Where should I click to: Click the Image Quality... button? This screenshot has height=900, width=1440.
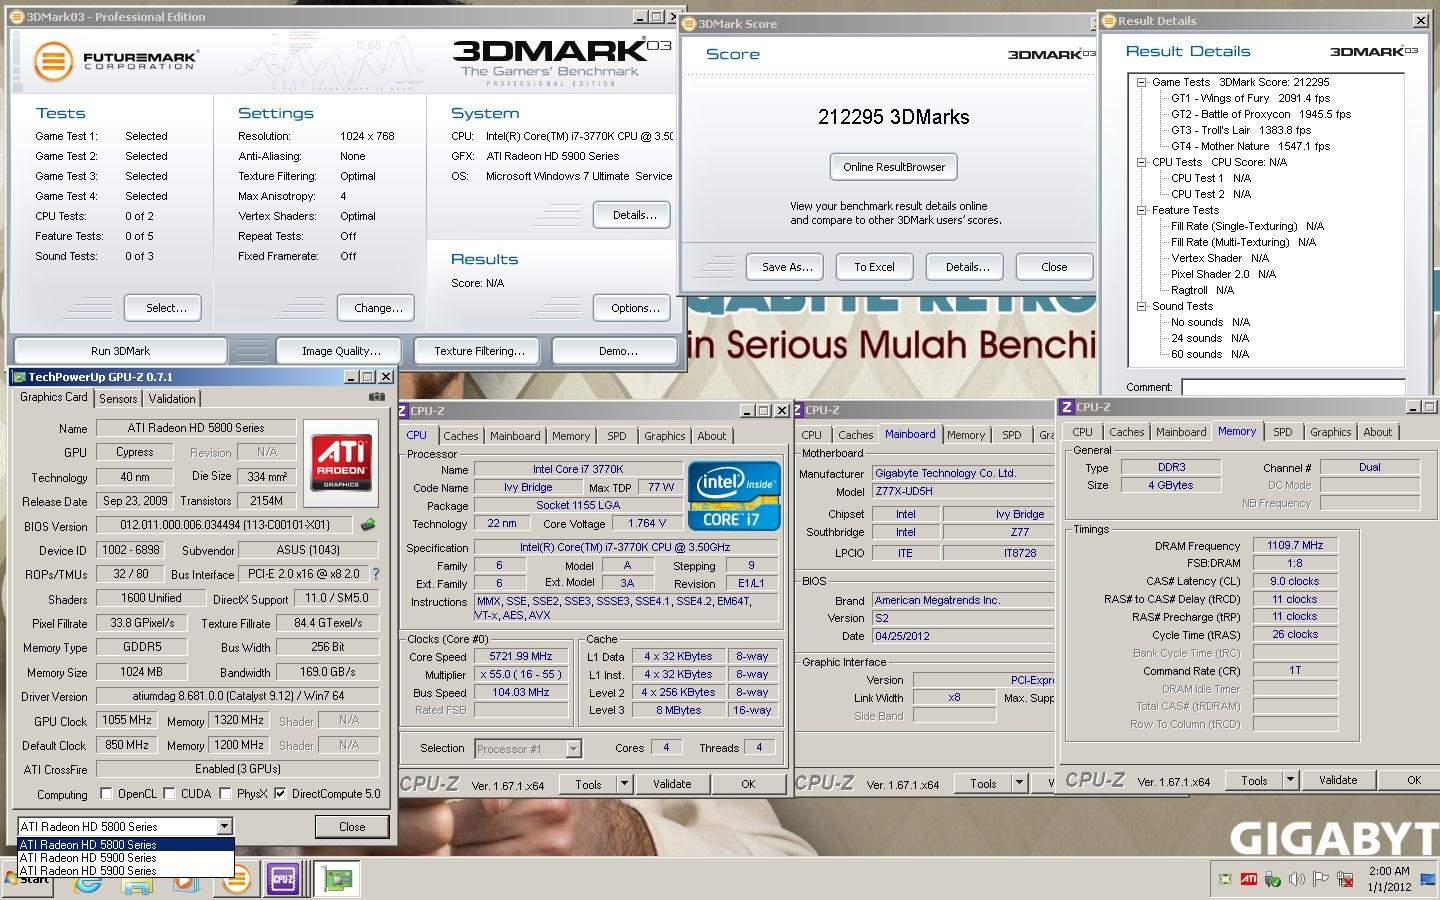coord(341,351)
